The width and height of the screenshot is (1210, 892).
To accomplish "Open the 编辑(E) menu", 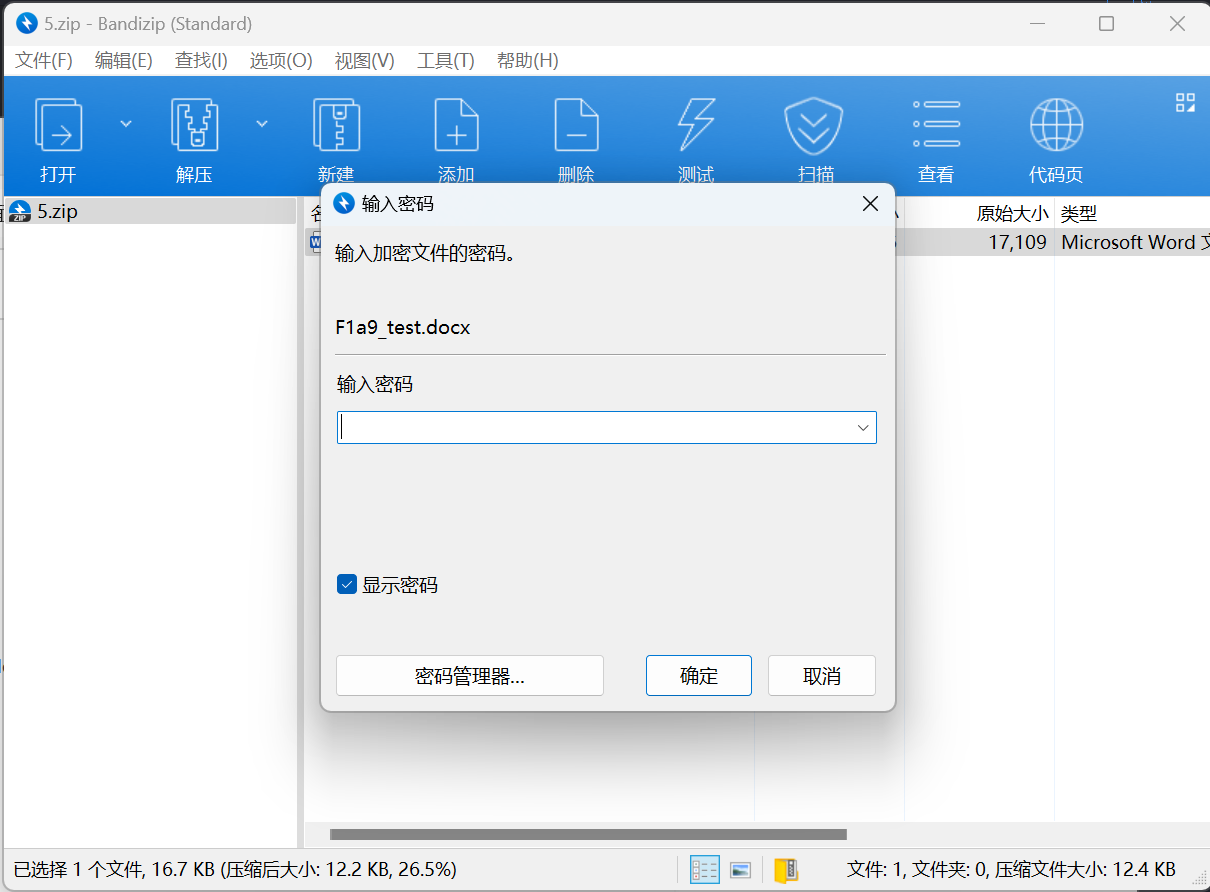I will pos(124,61).
